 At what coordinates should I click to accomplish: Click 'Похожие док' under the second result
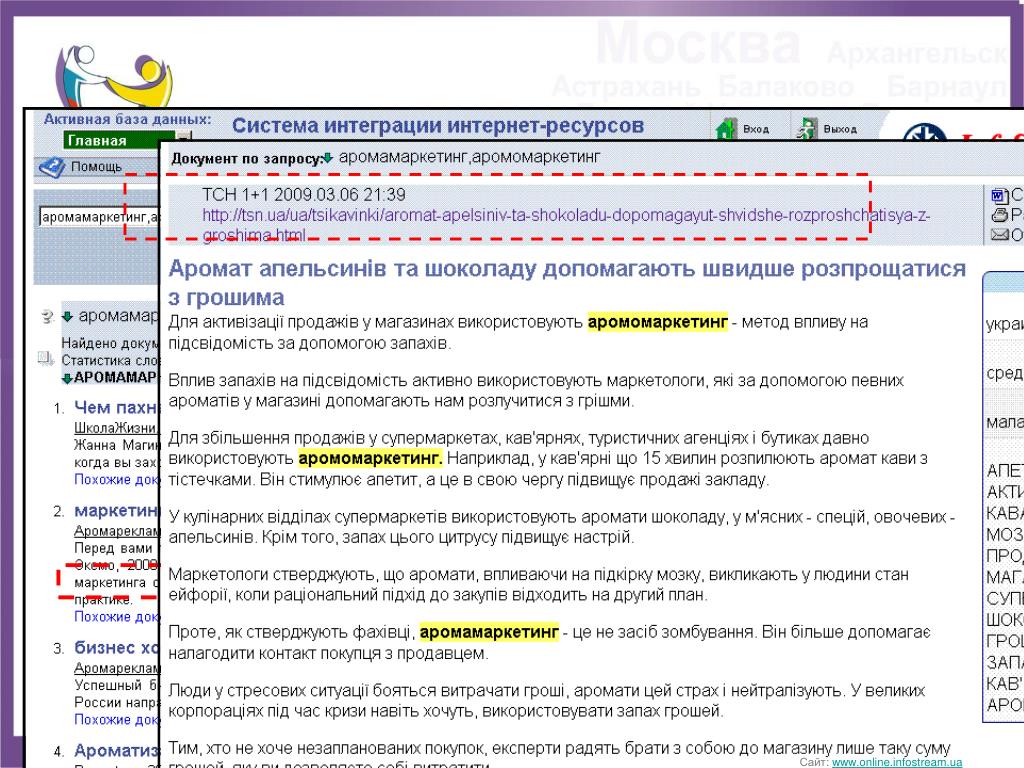(116, 616)
